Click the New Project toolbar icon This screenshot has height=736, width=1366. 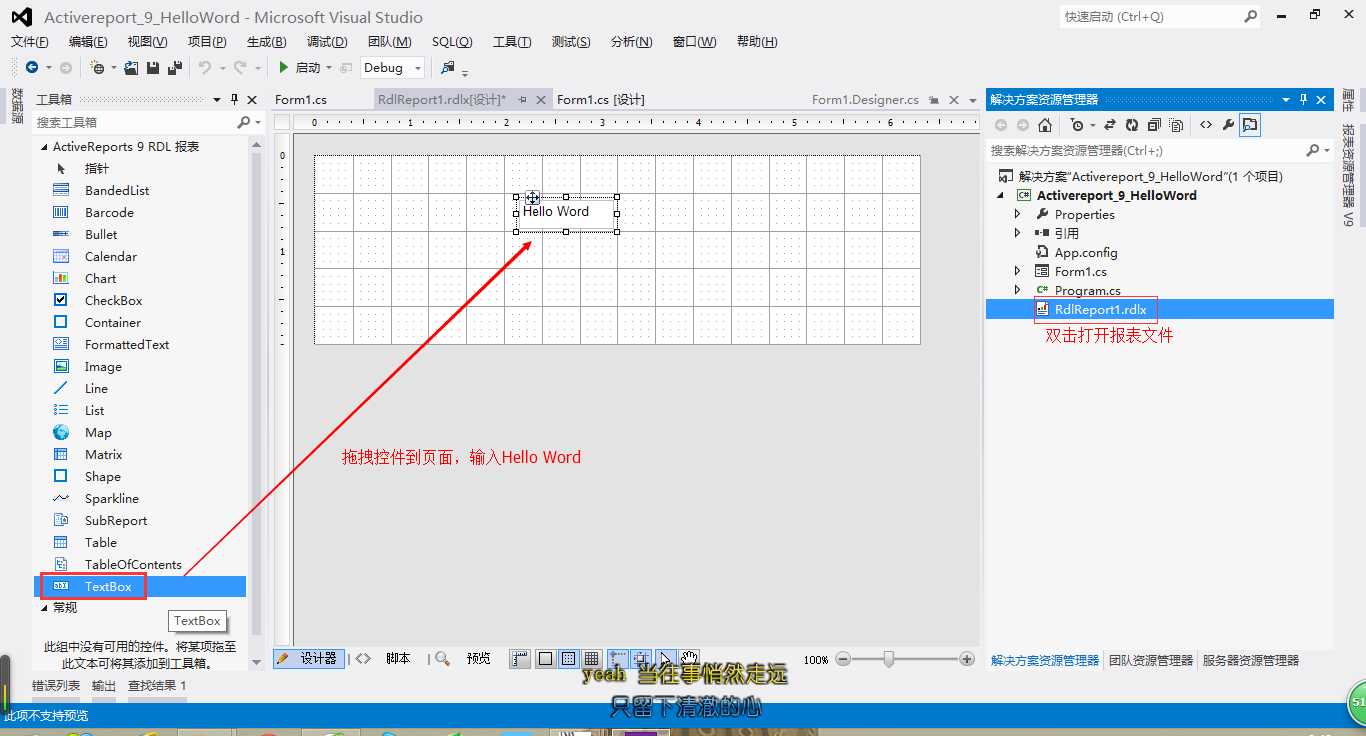pyautogui.click(x=97, y=67)
